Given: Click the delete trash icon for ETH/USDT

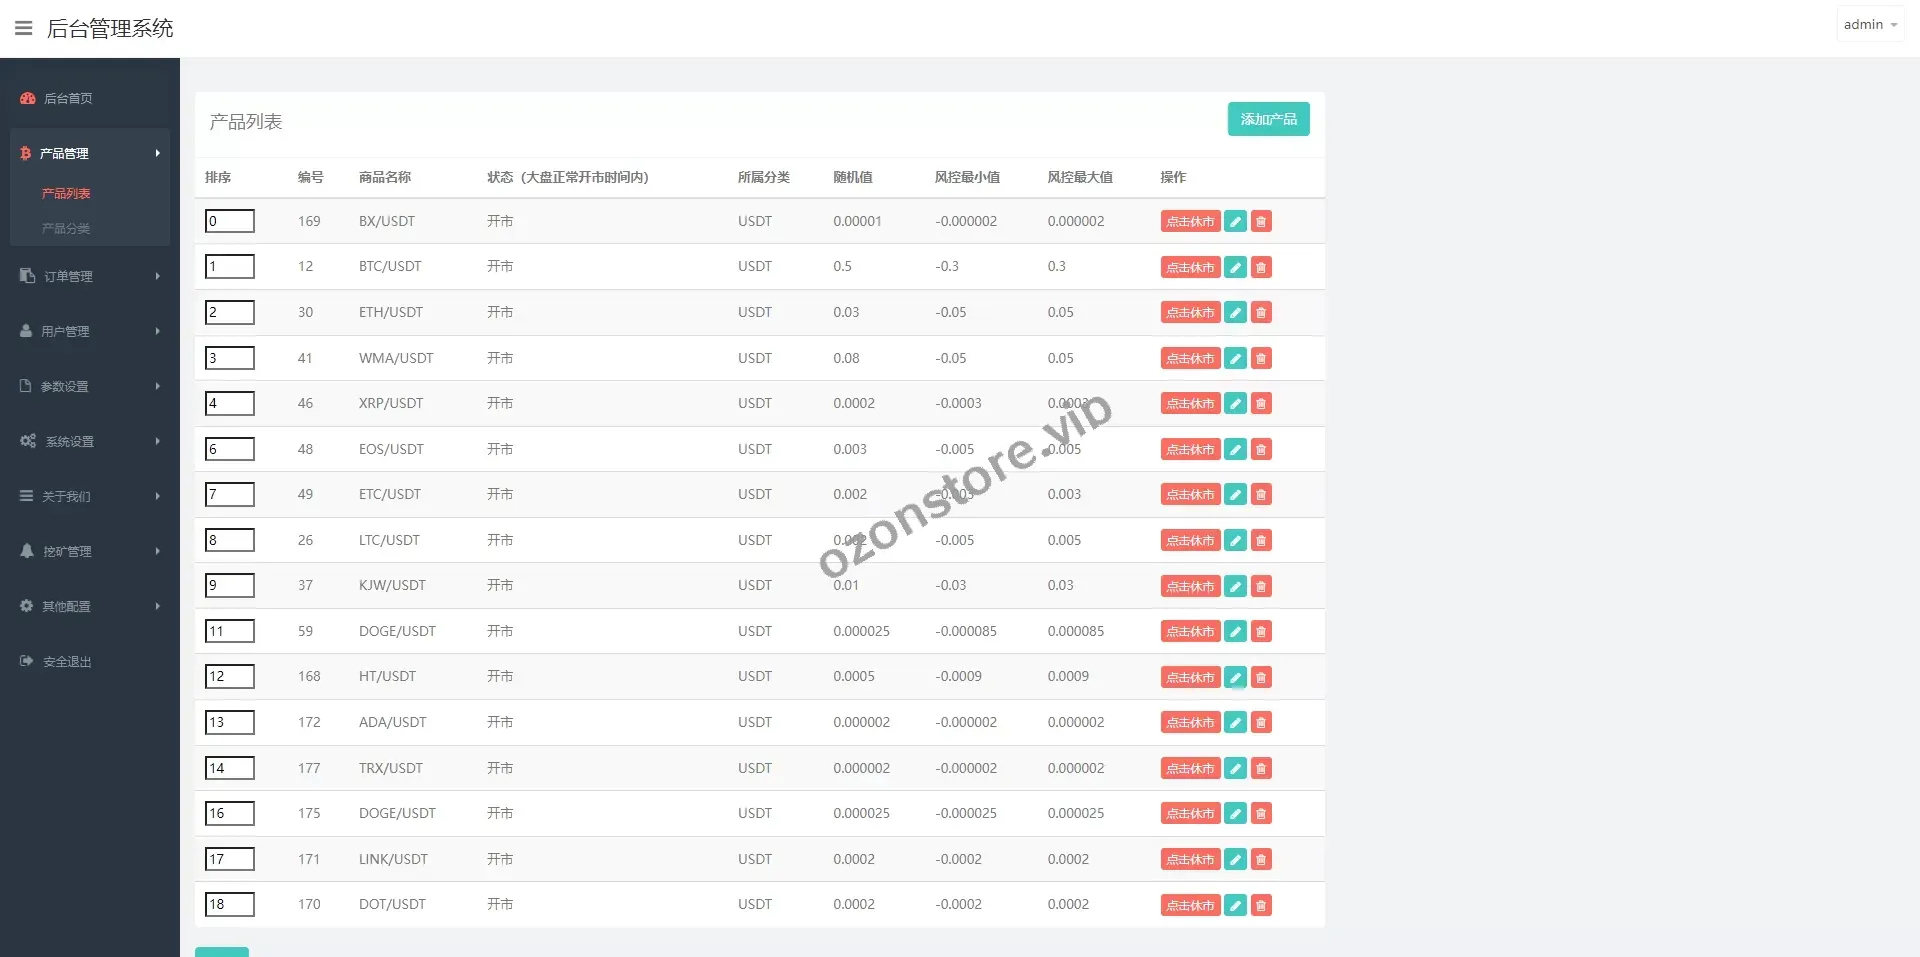Looking at the screenshot, I should (x=1261, y=313).
